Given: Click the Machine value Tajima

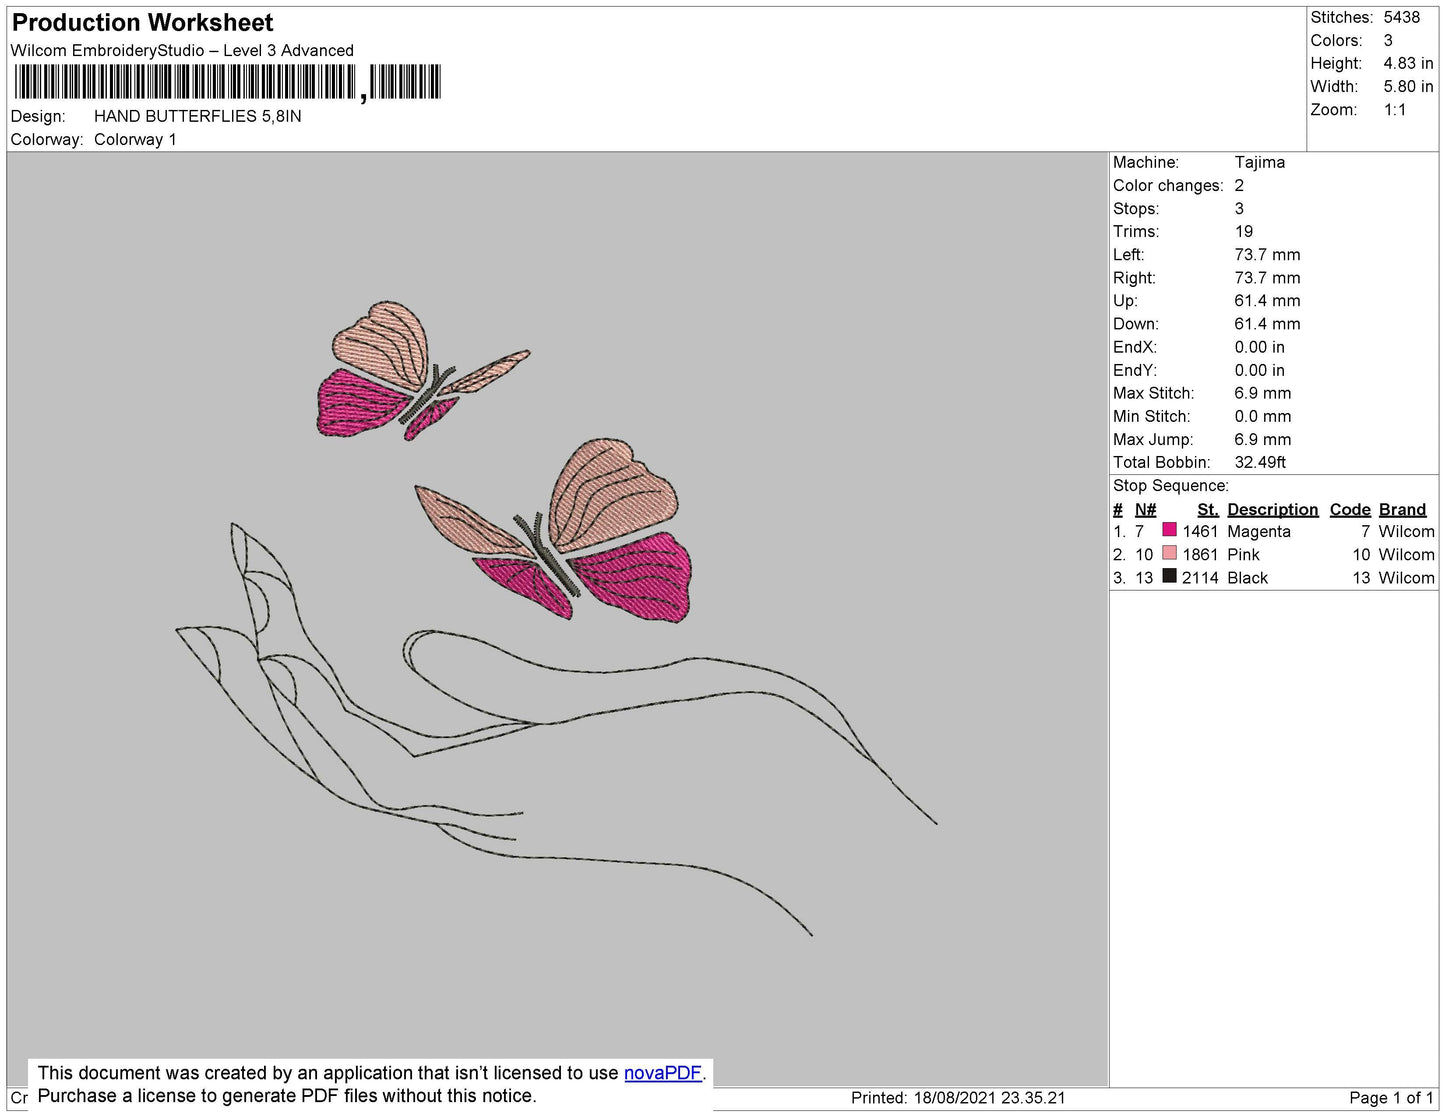Looking at the screenshot, I should [1259, 162].
